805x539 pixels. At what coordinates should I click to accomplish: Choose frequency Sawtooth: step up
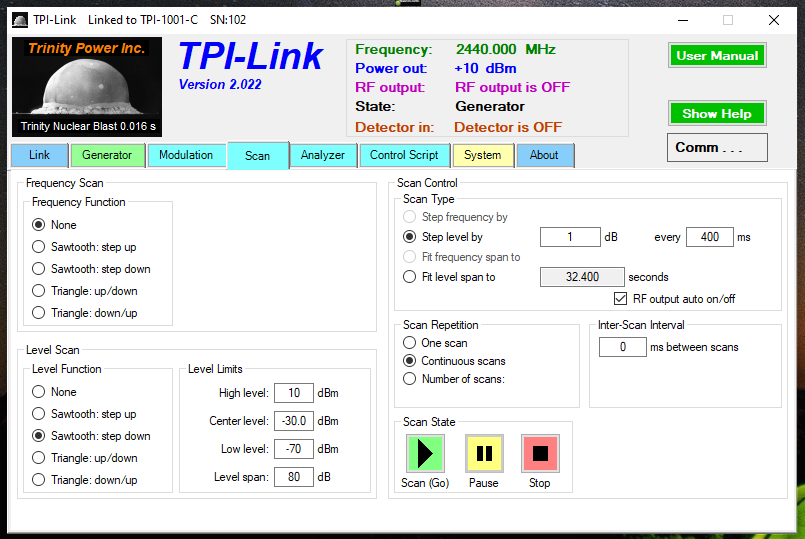[84, 247]
